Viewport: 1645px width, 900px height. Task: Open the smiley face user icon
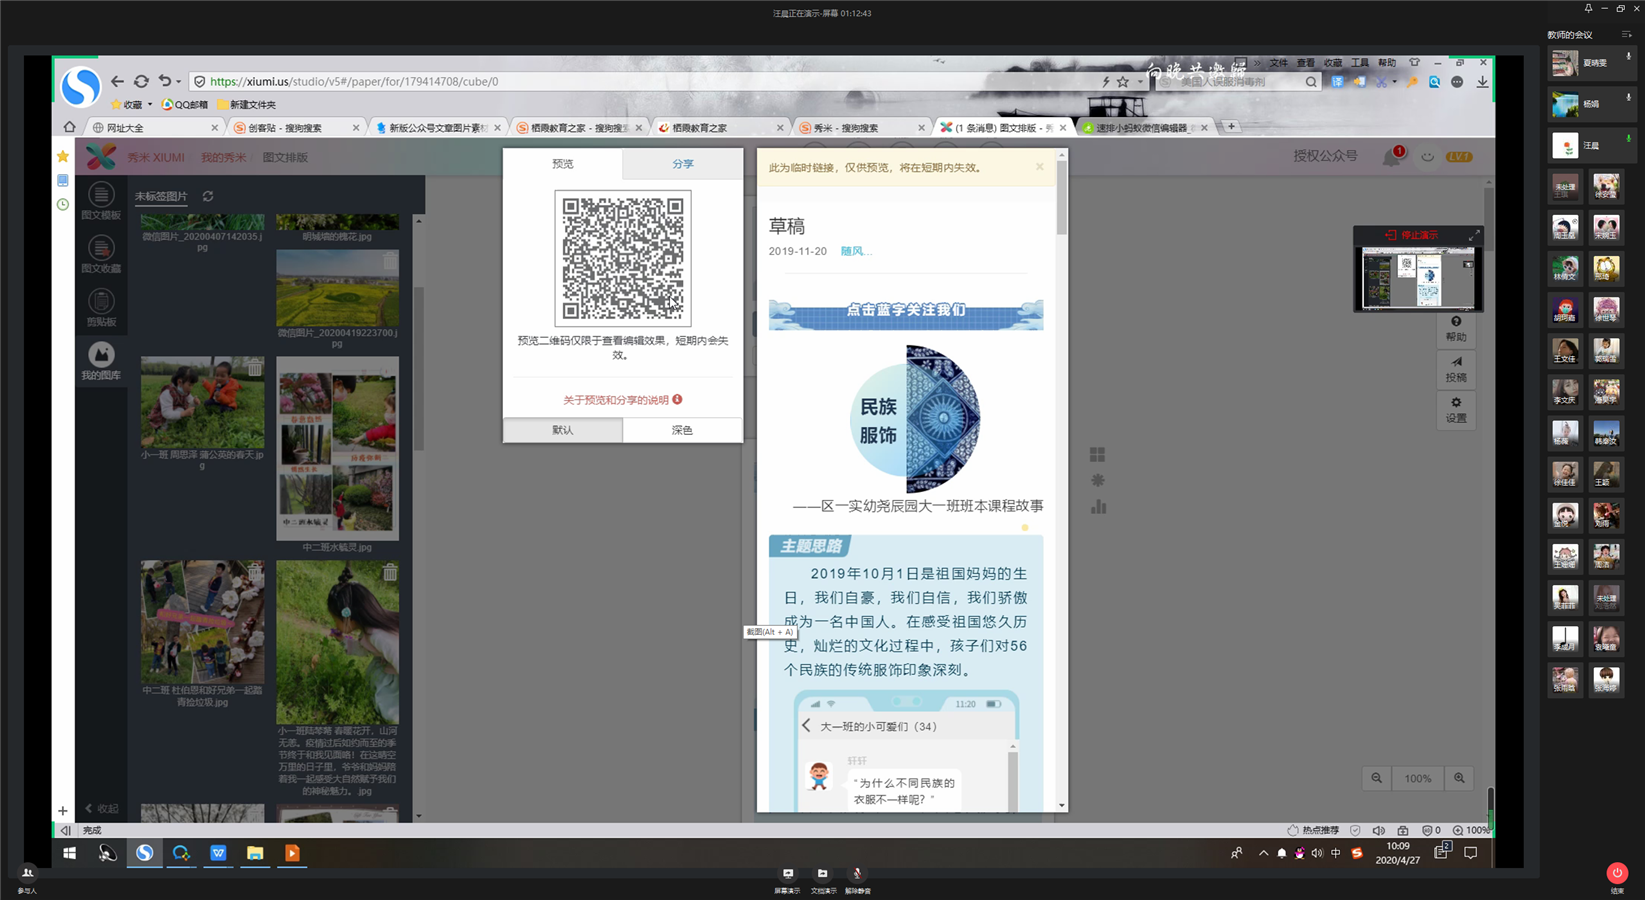click(1427, 156)
